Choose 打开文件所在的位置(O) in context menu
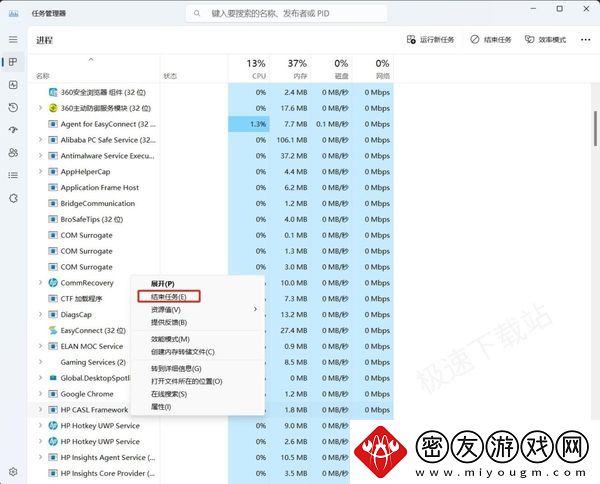600x484 pixels. coord(197,381)
